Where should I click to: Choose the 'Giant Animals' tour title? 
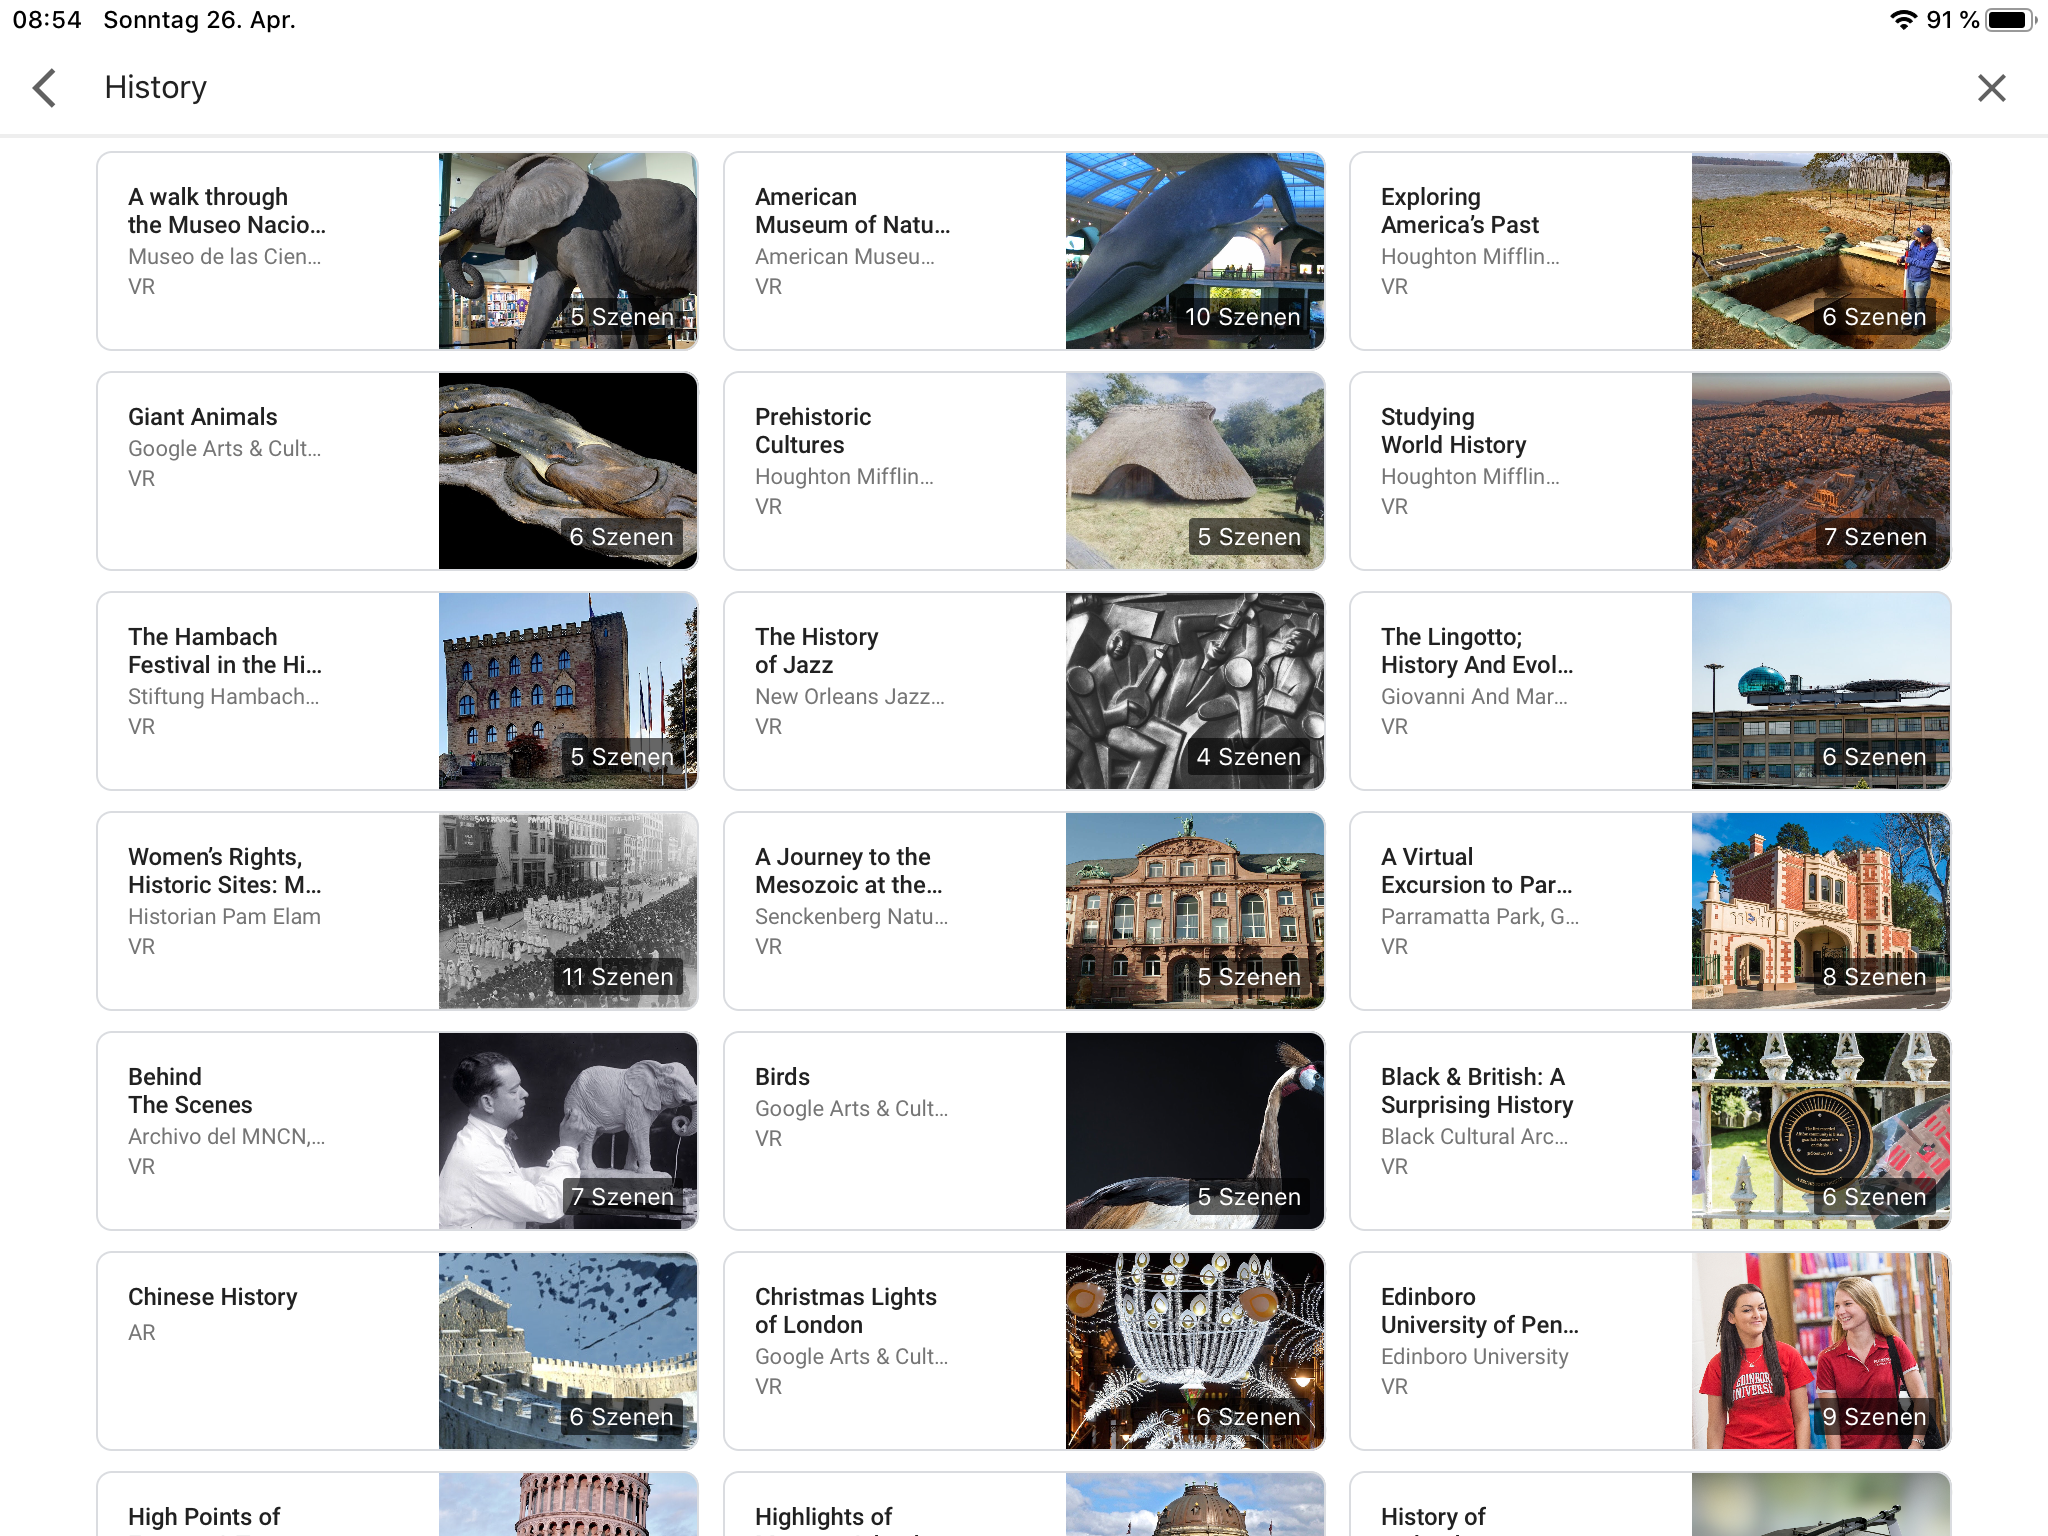tap(203, 417)
